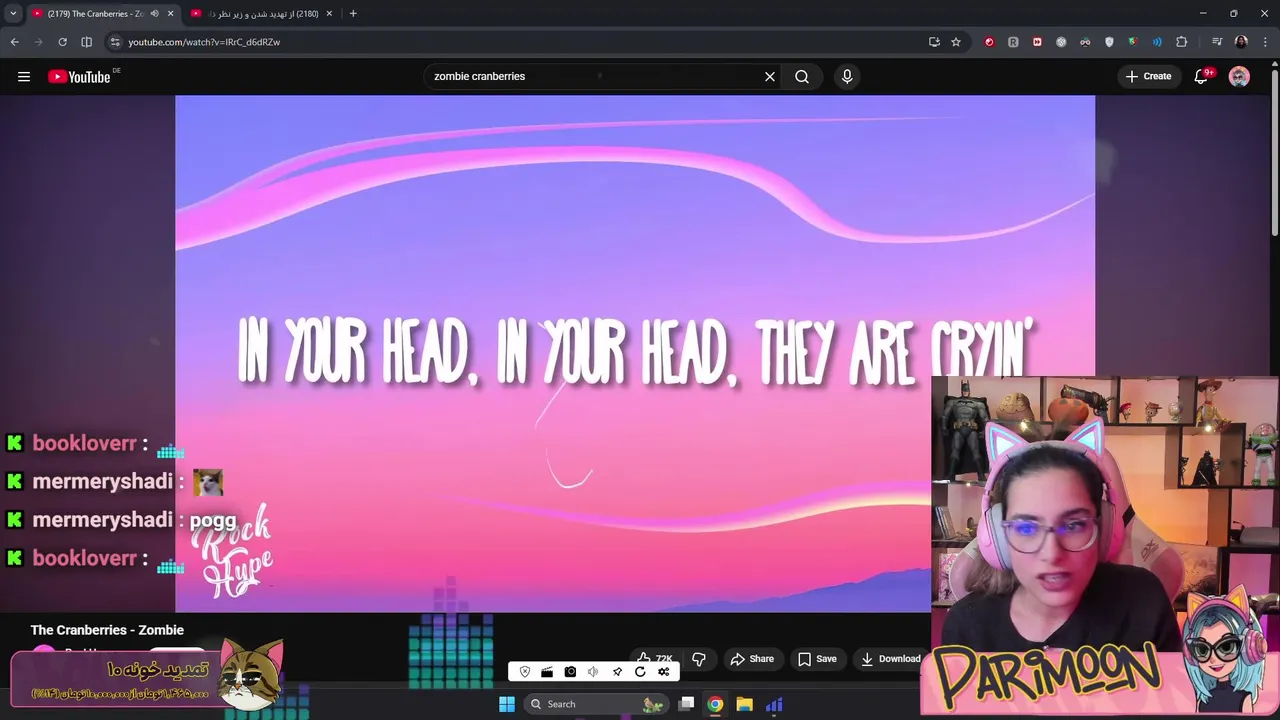The width and height of the screenshot is (1280, 720).
Task: Toggle the floating toolbar speaker icon
Action: [x=593, y=672]
